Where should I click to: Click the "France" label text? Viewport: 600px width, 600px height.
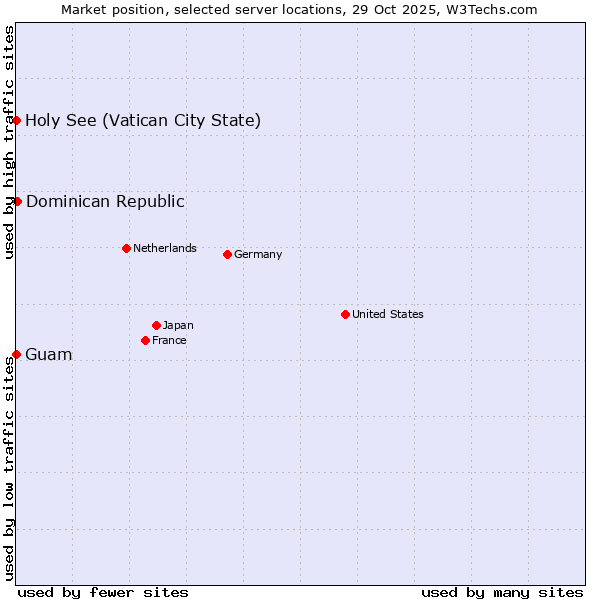point(169,340)
